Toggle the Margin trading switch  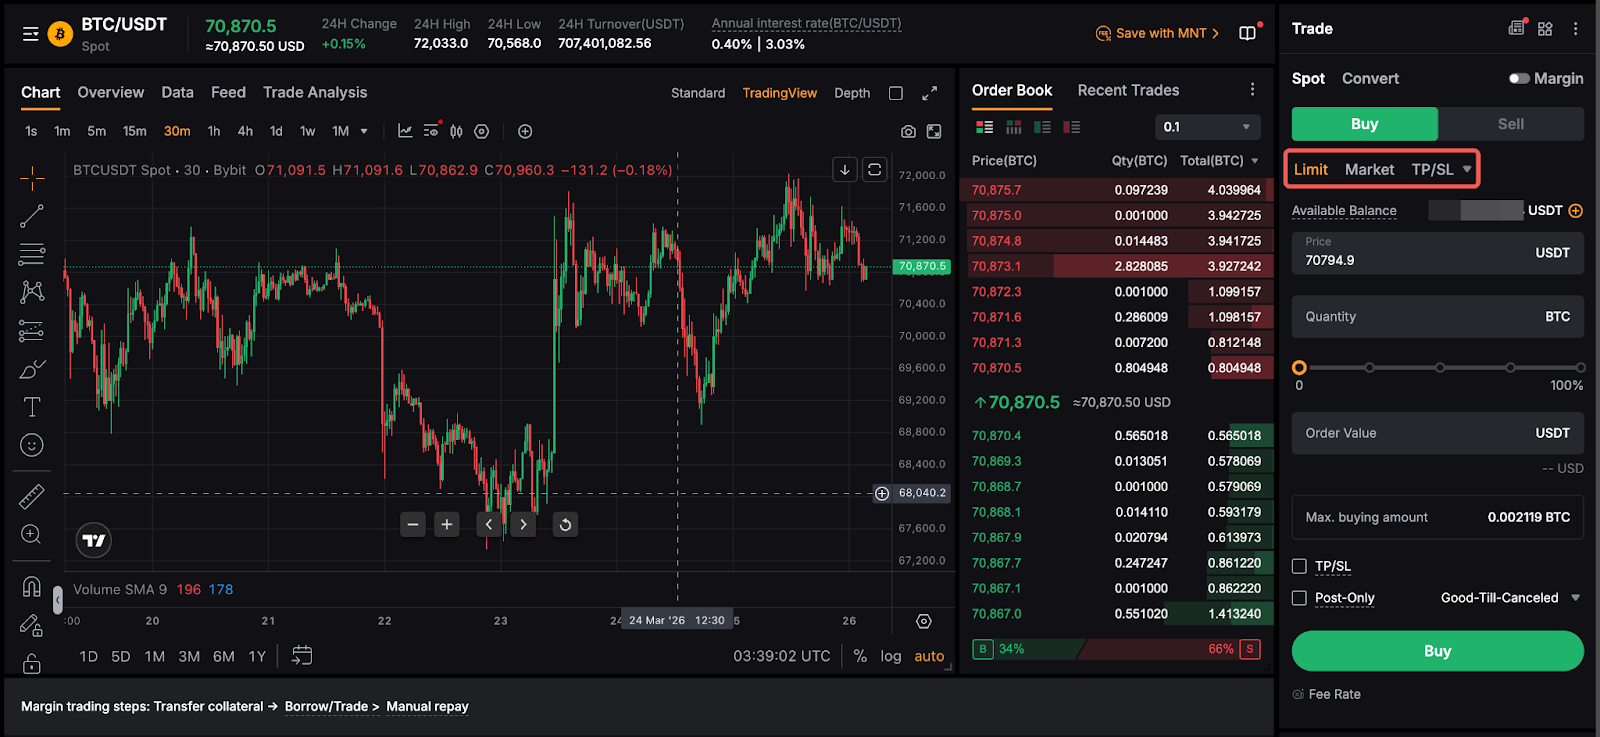(1519, 79)
